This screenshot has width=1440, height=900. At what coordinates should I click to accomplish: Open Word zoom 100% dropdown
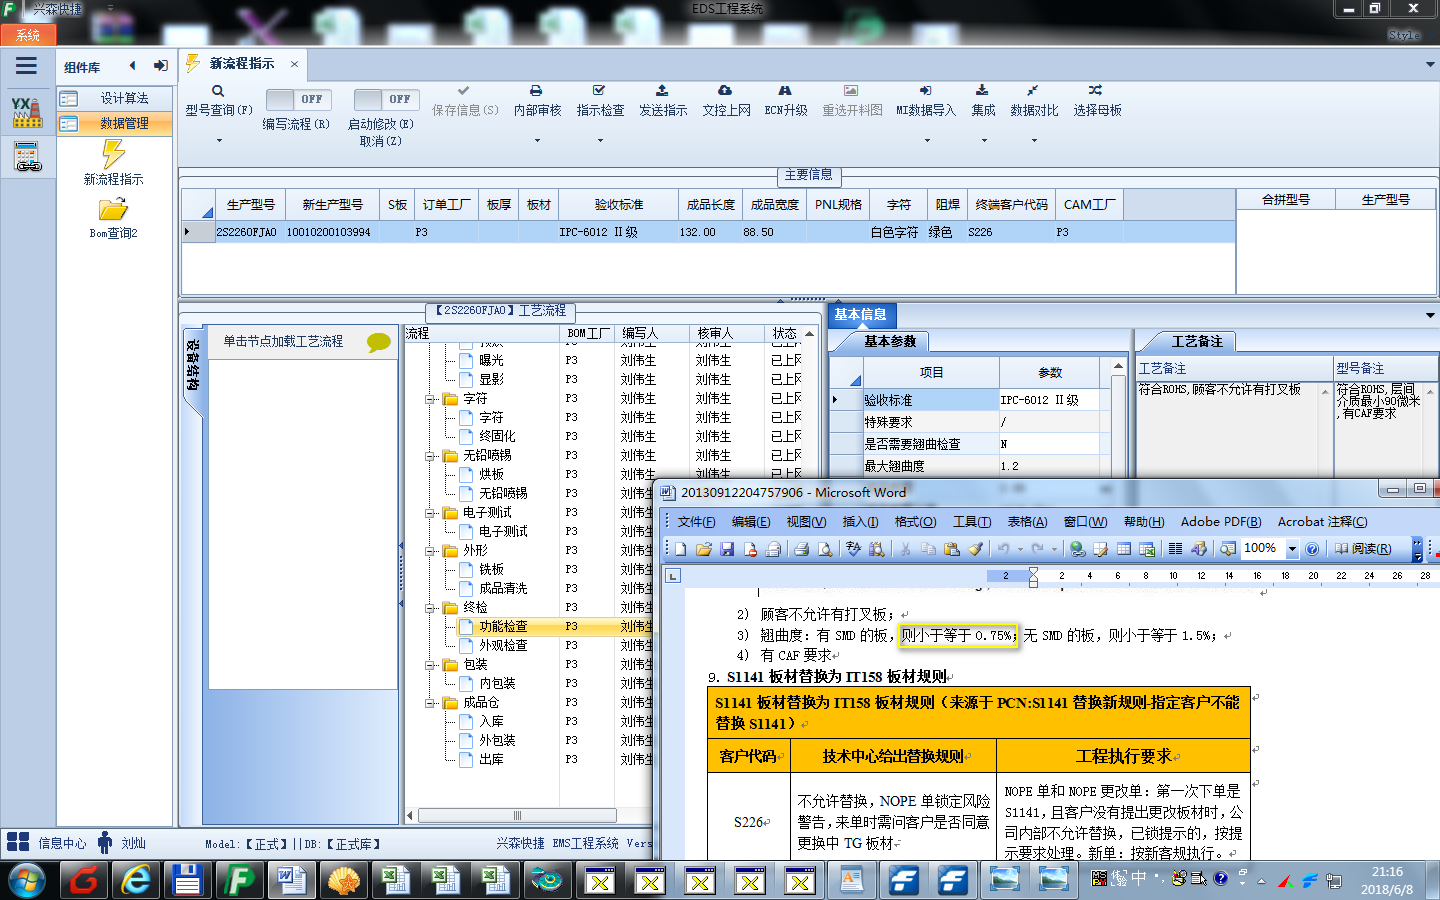click(x=1292, y=549)
